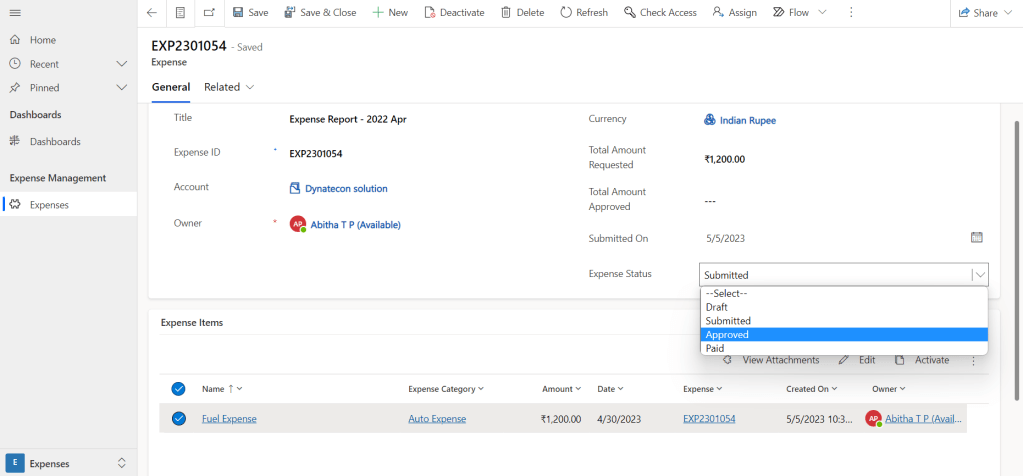This screenshot has width=1023, height=476.
Task: Switch to the Related tab
Action: click(x=228, y=87)
